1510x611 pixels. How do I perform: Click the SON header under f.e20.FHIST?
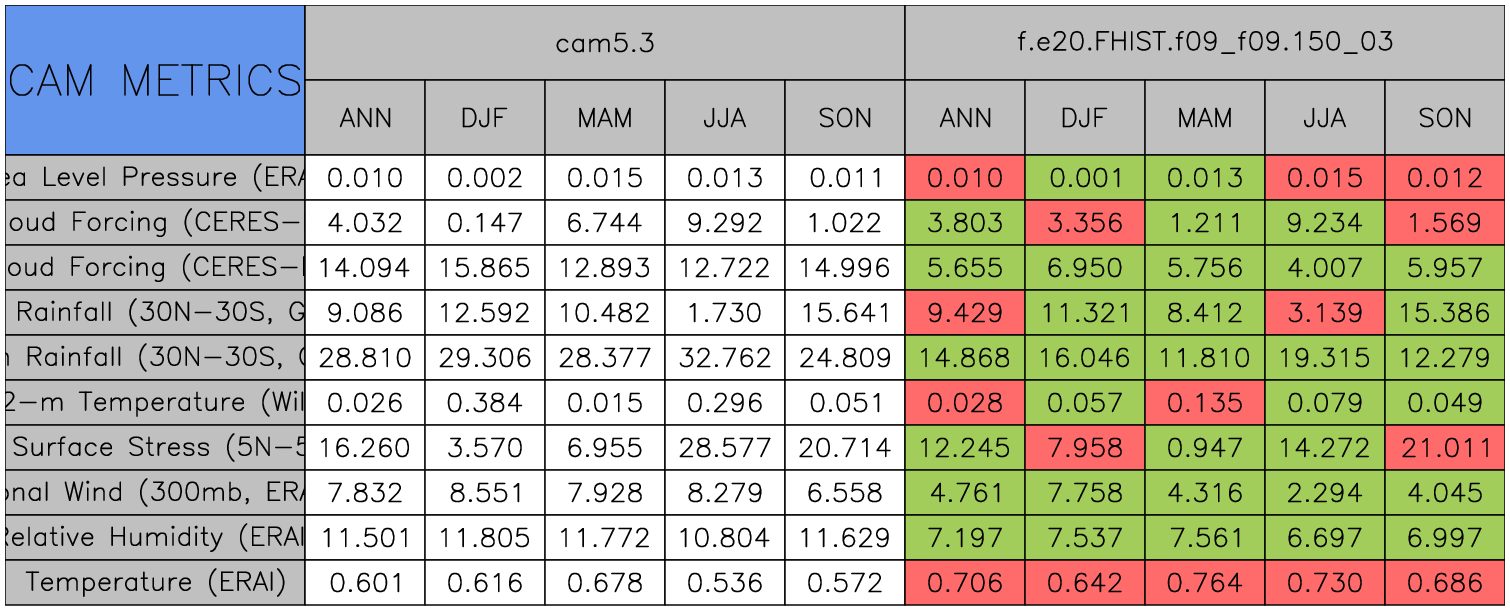(x=1444, y=118)
